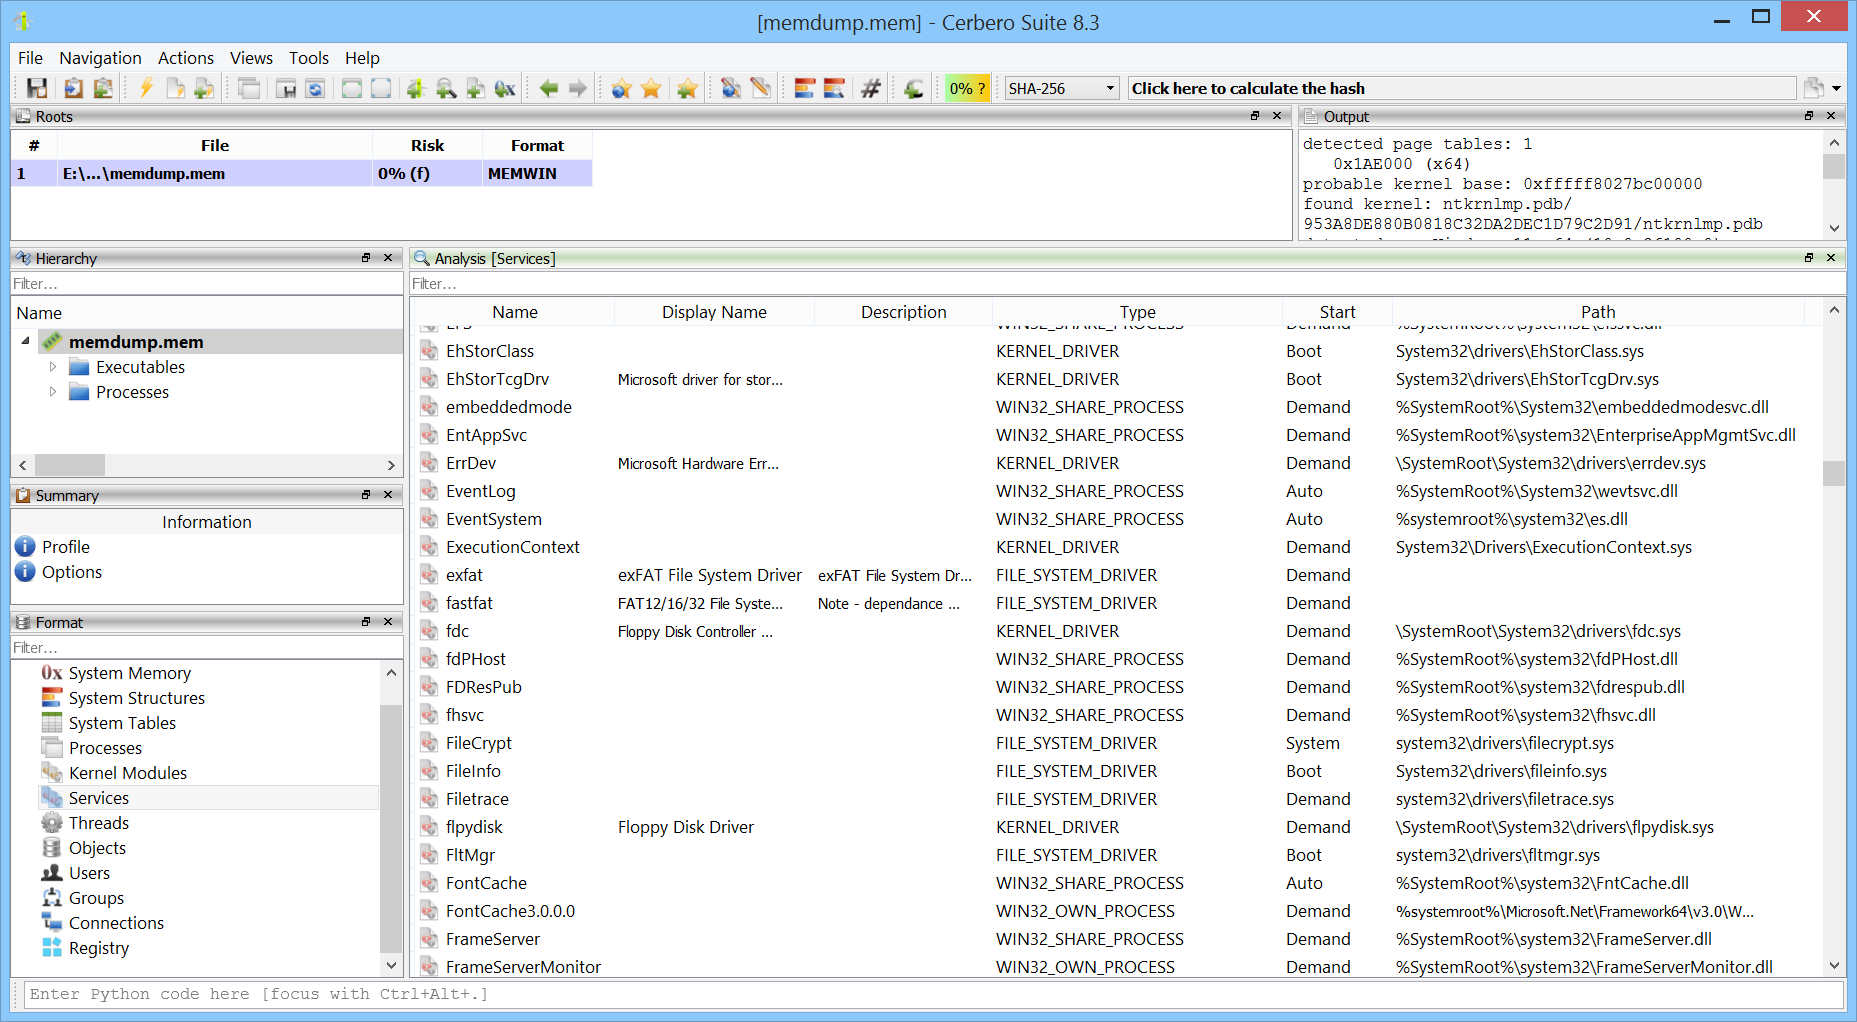This screenshot has width=1857, height=1022.
Task: Sort services by Display Name column
Action: click(714, 312)
